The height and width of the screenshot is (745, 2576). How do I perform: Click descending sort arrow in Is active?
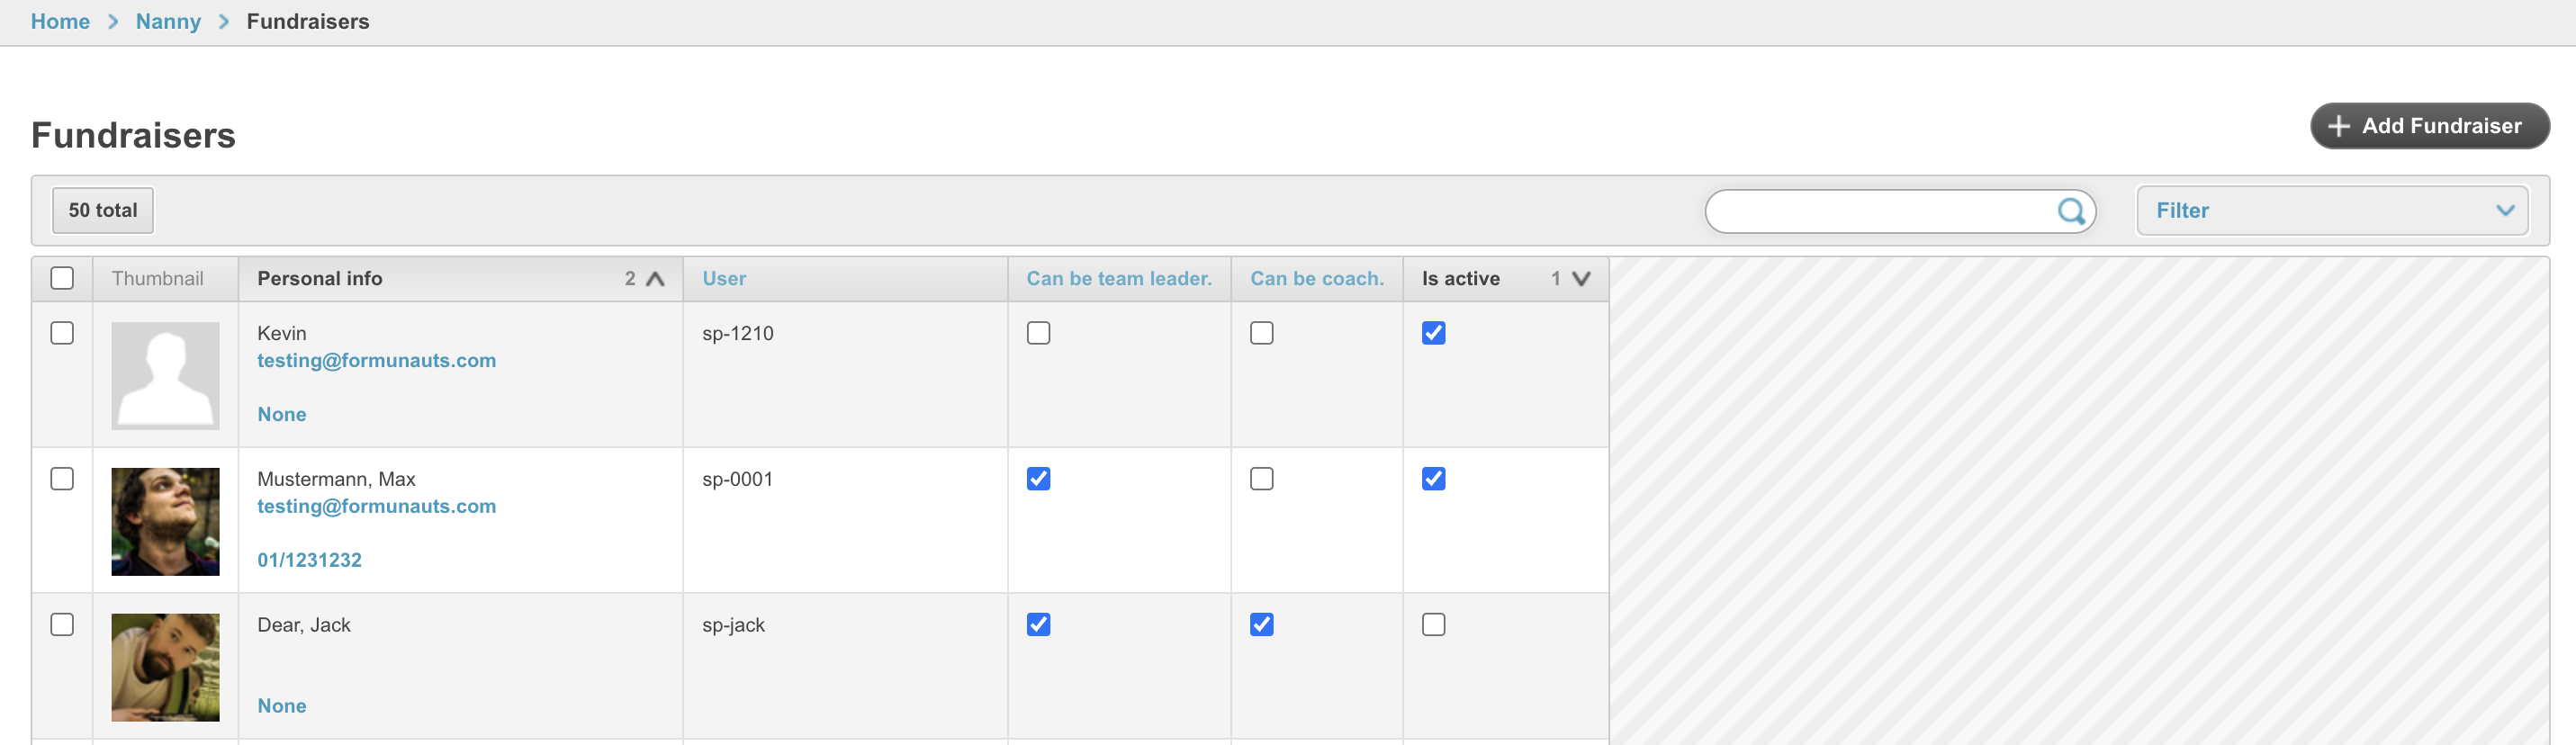point(1581,279)
